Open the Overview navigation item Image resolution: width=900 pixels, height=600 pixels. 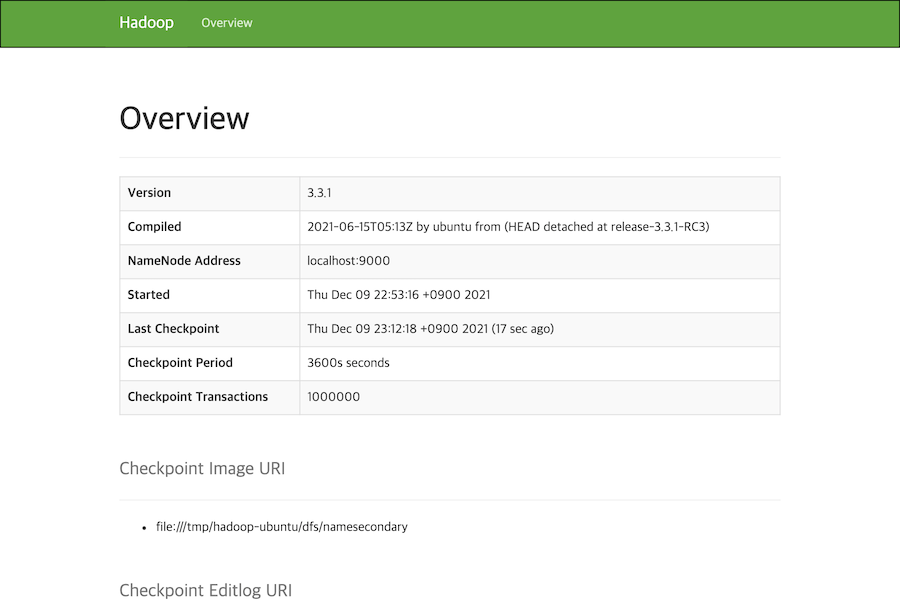[x=226, y=23]
